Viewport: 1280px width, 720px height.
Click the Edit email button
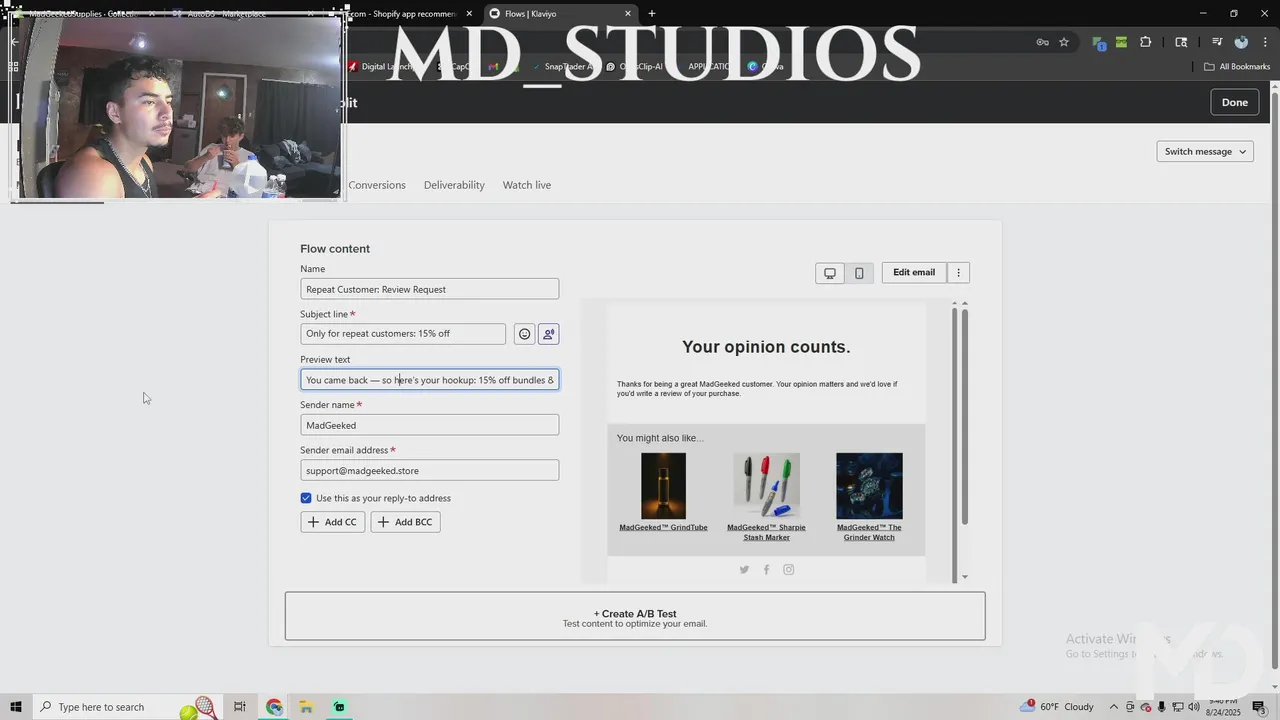914,272
